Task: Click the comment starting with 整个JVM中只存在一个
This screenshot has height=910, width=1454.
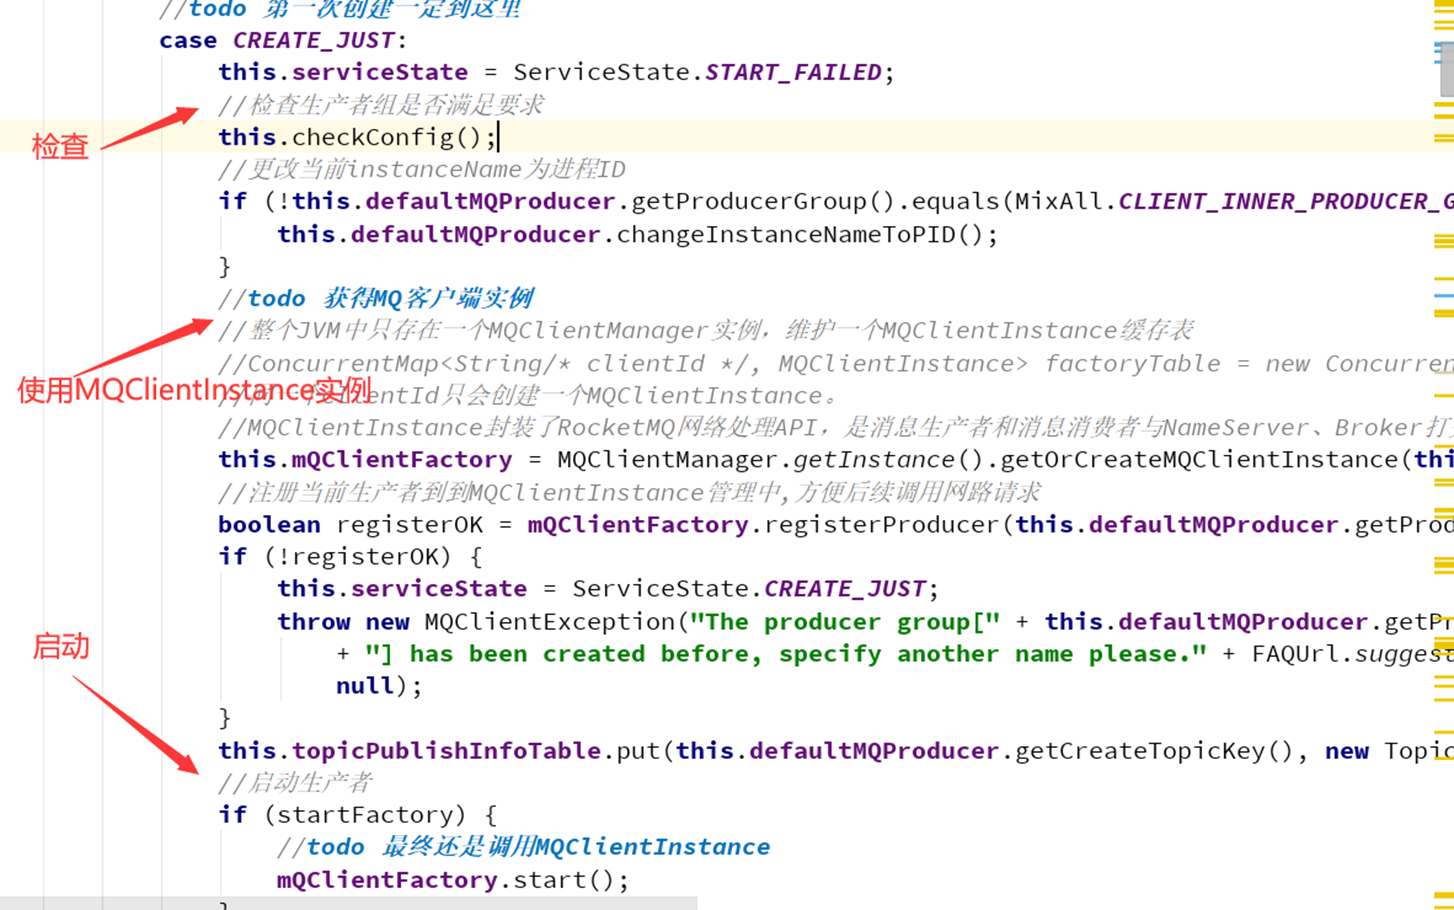Action: pyautogui.click(x=706, y=330)
